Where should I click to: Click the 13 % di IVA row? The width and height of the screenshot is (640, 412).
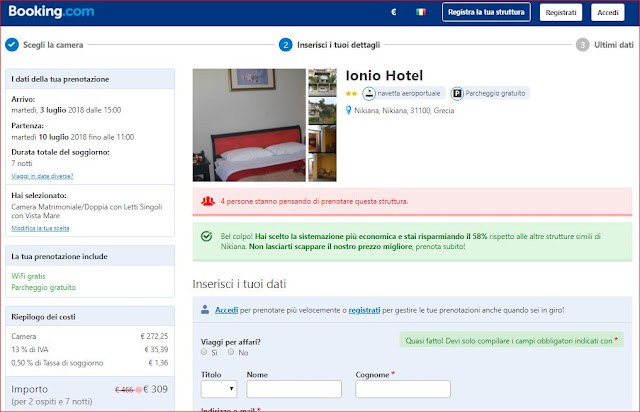coord(89,350)
